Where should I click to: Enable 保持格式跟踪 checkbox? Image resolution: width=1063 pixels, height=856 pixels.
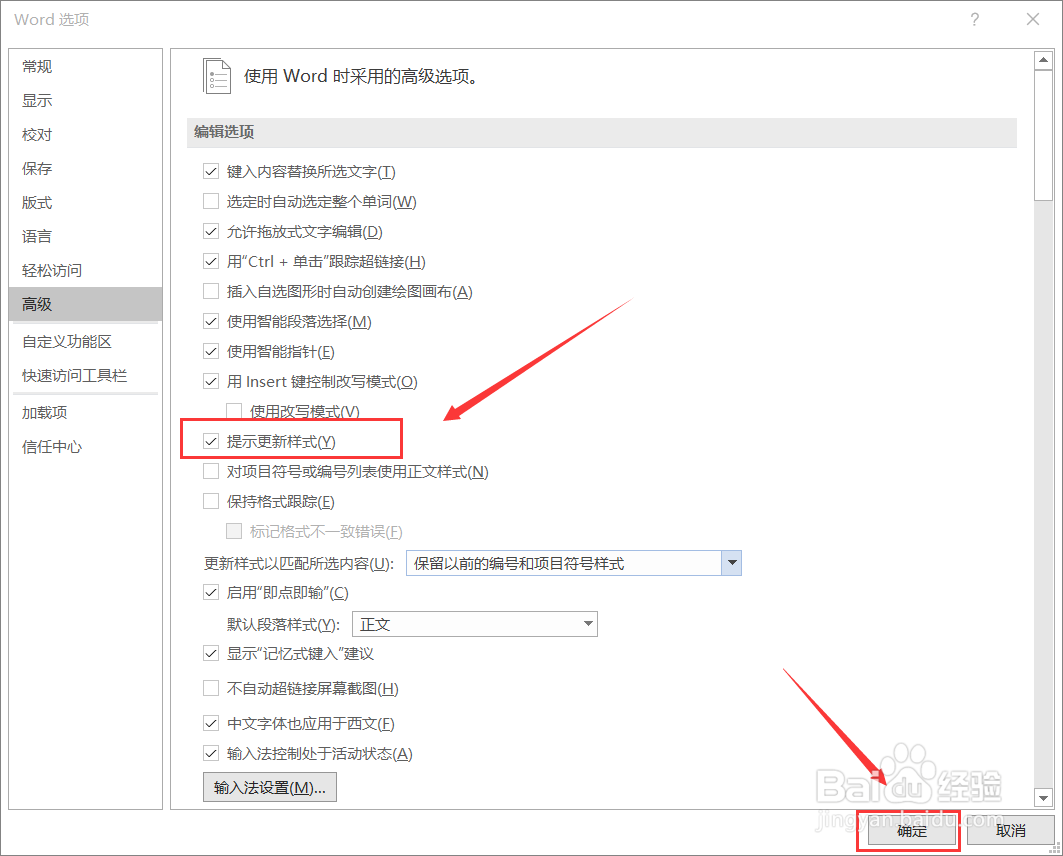point(211,501)
